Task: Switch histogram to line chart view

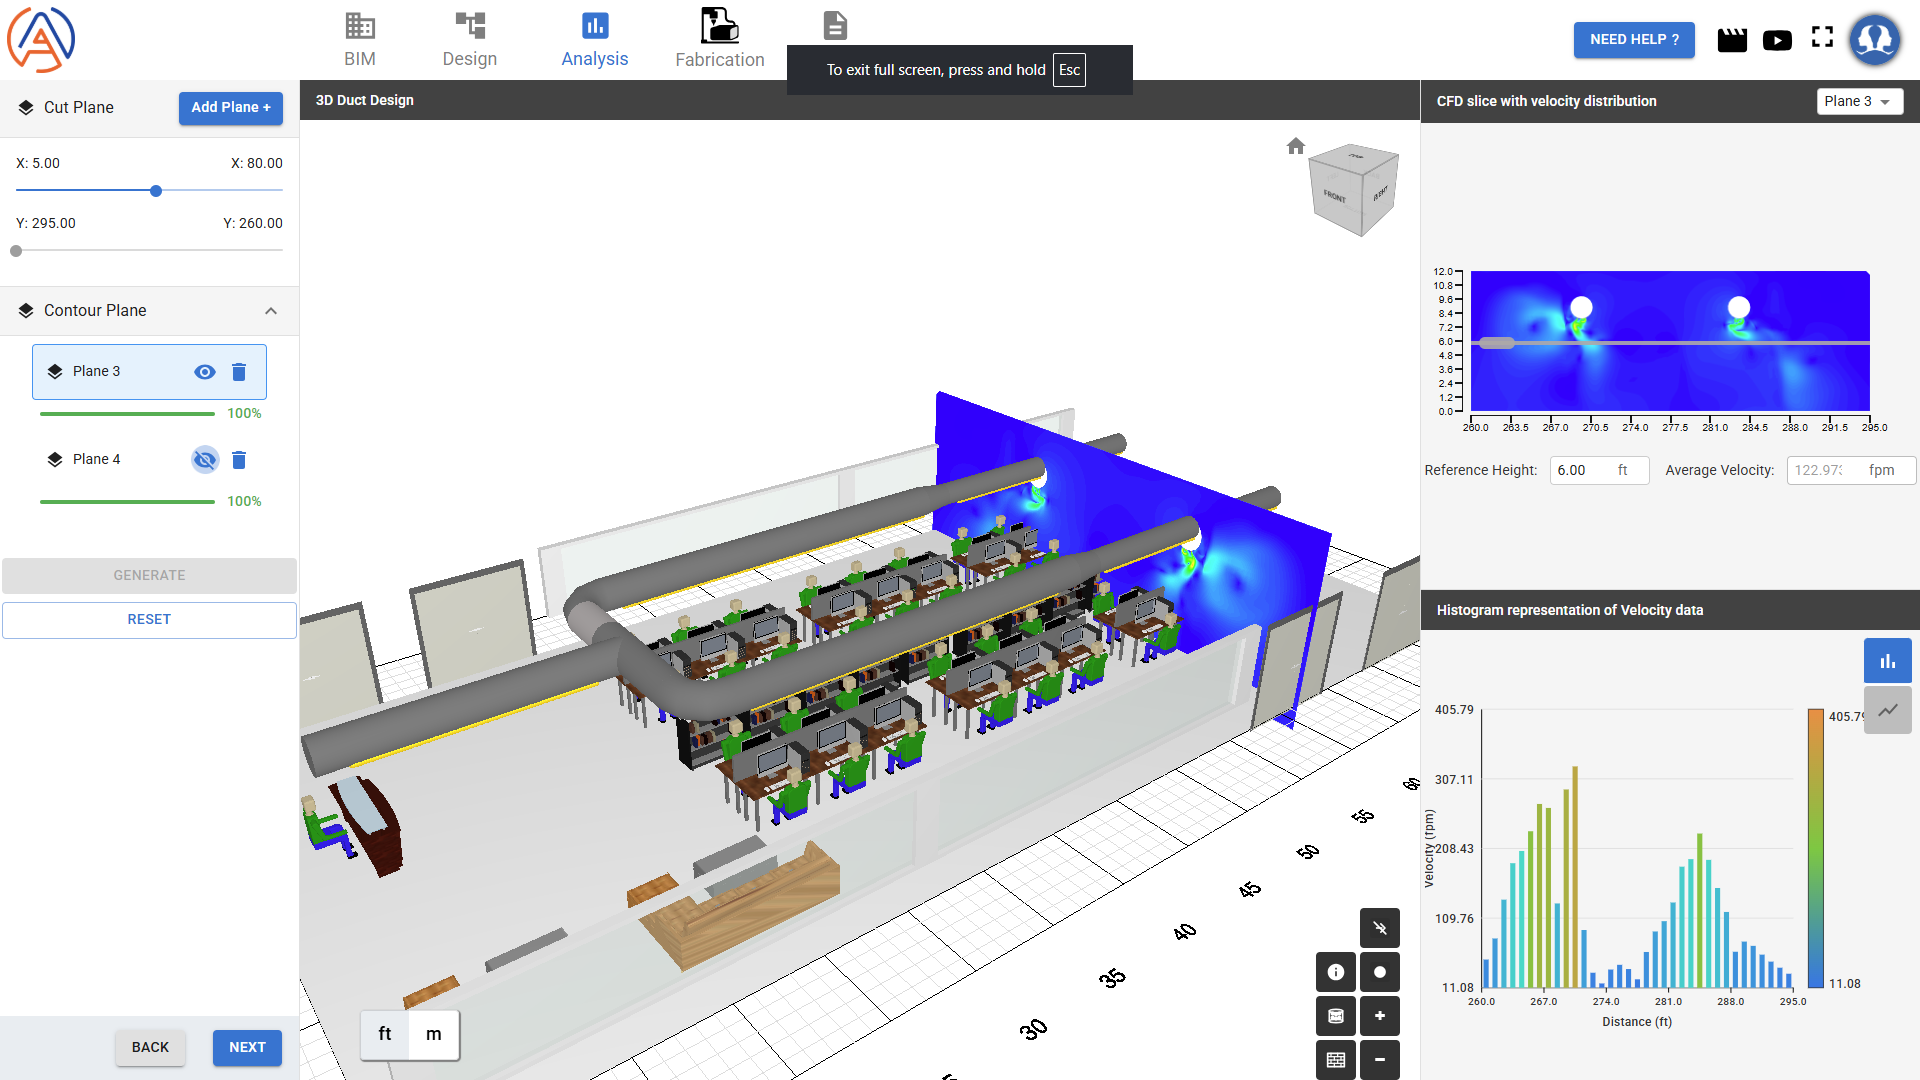Action: tap(1887, 710)
